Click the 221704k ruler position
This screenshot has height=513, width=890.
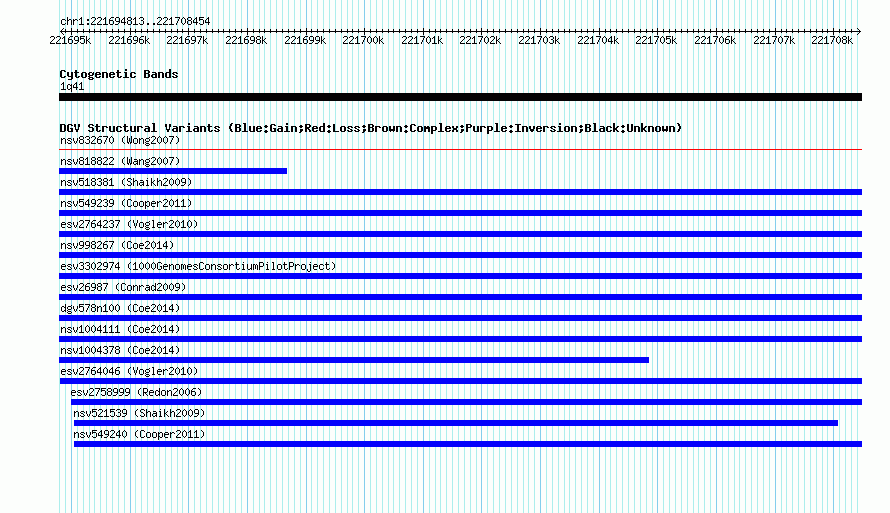coord(598,40)
